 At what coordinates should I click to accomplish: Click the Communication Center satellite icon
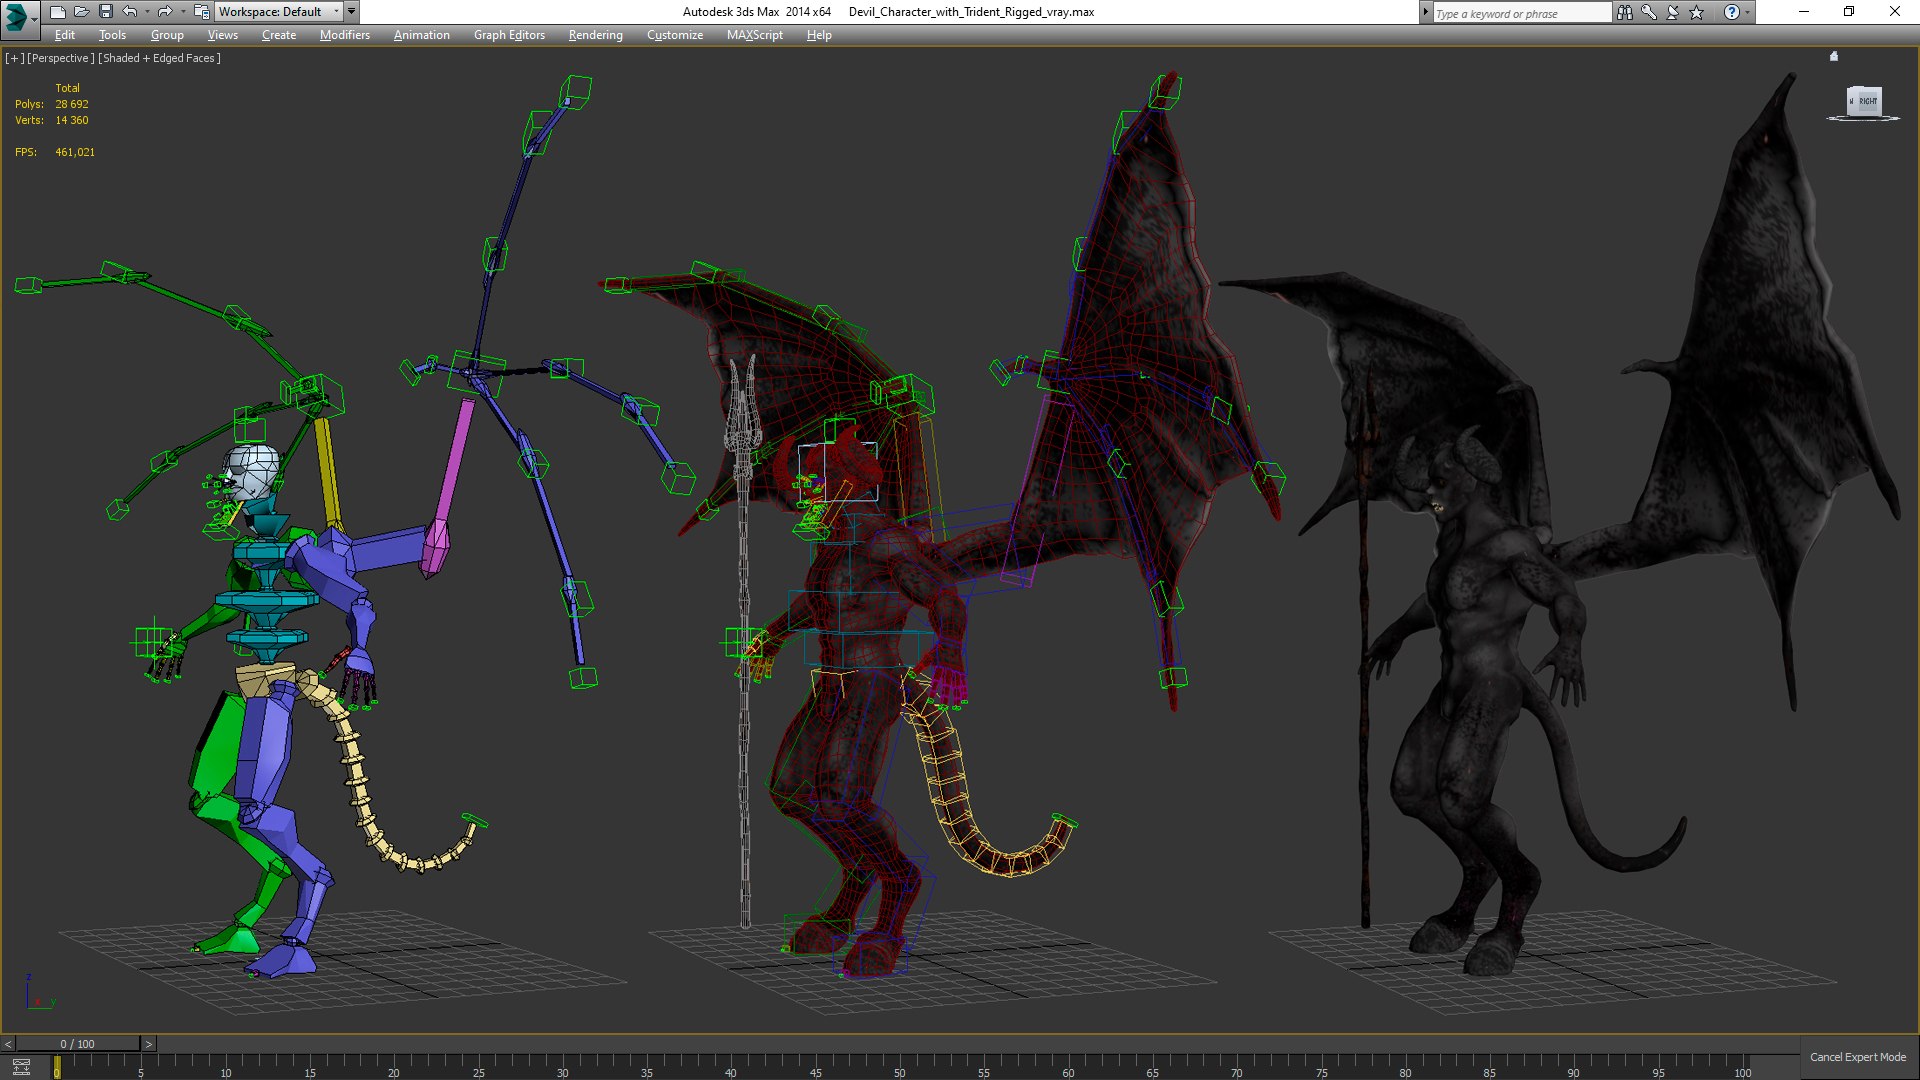(1673, 12)
